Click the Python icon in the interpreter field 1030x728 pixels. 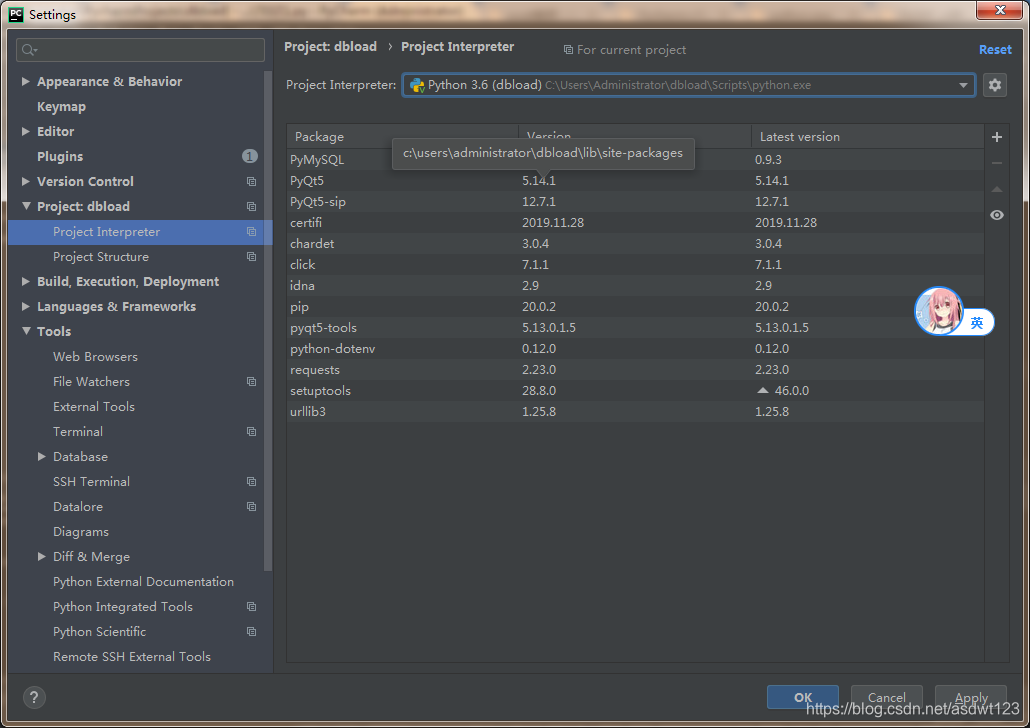coord(417,85)
